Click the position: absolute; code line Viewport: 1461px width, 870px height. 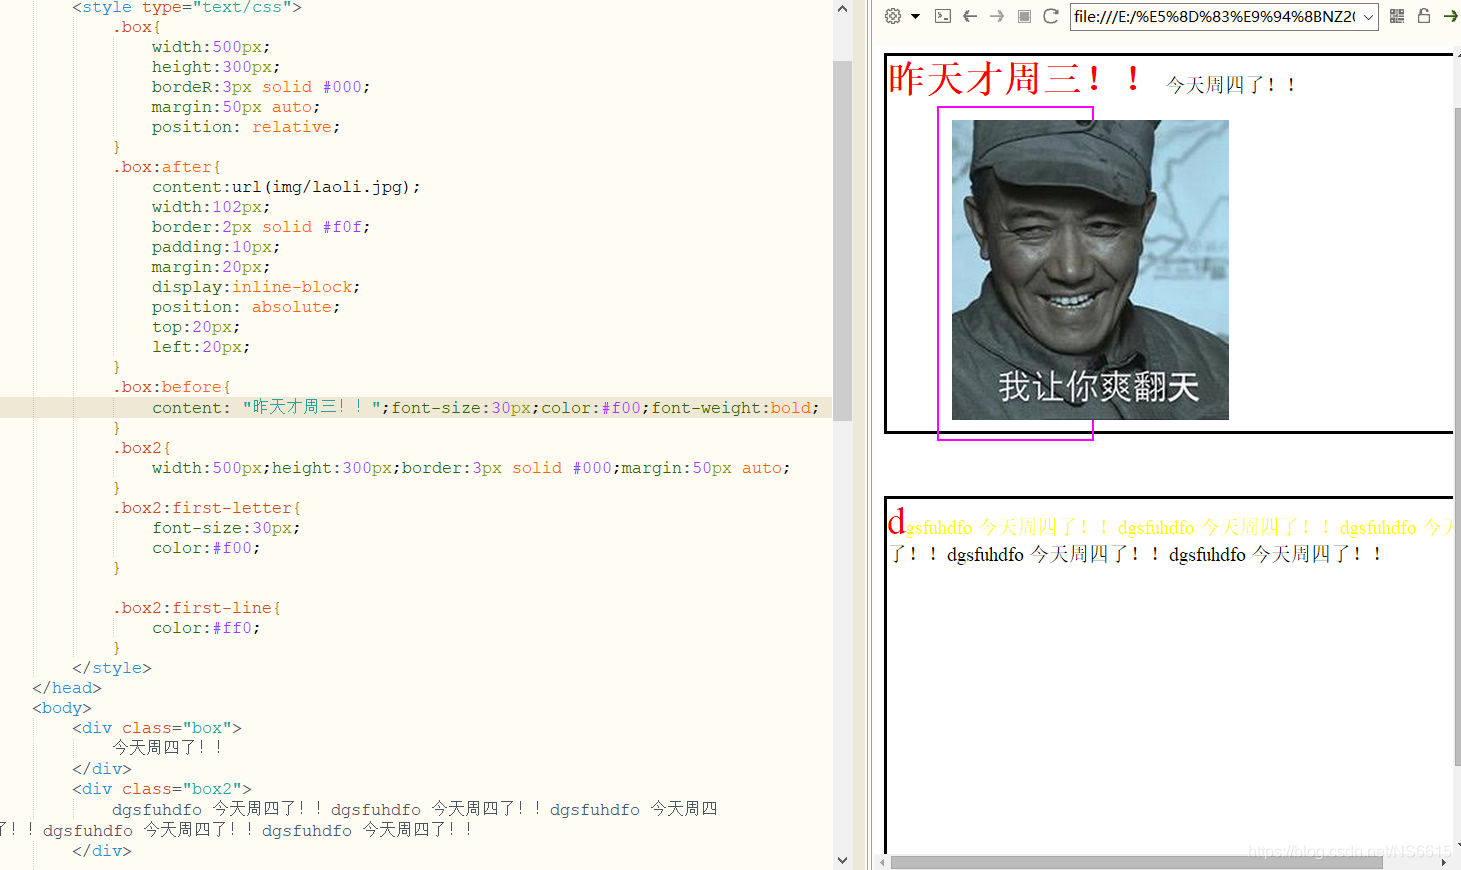[x=246, y=307]
